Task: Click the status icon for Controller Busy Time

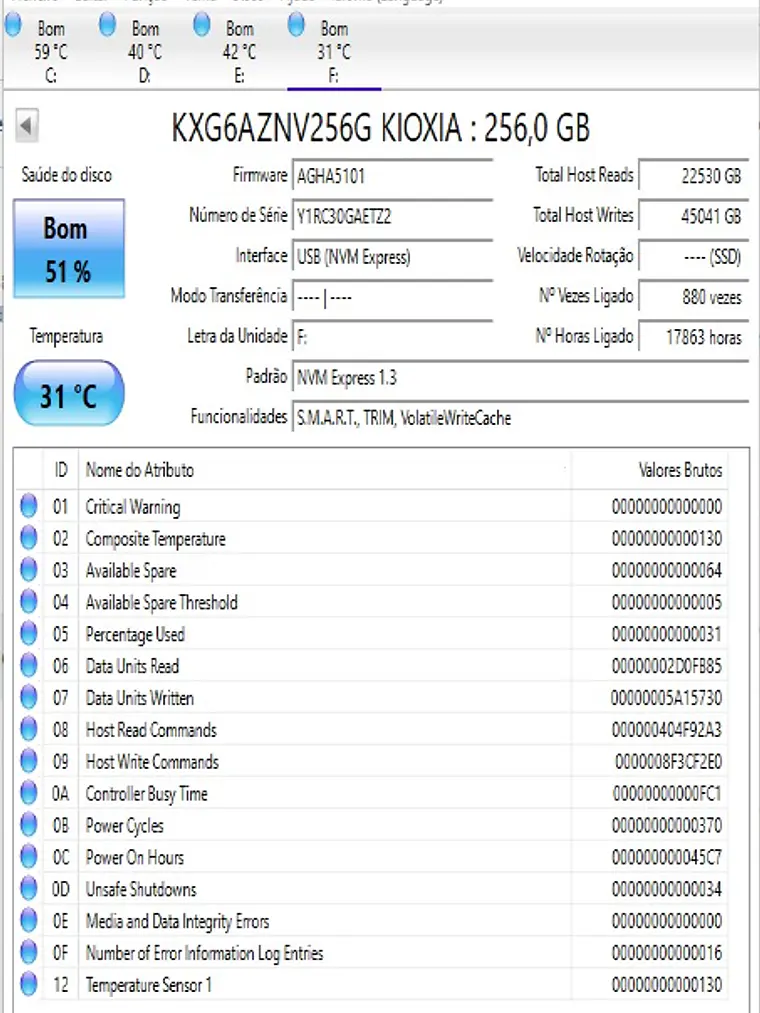Action: 28,793
